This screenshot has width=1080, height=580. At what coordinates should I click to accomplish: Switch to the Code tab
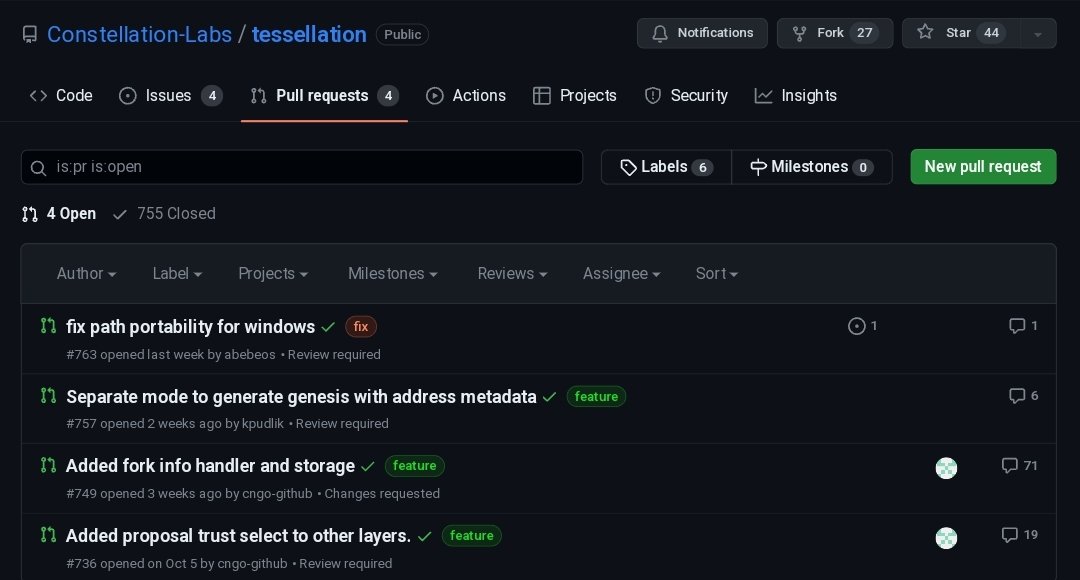pos(61,96)
